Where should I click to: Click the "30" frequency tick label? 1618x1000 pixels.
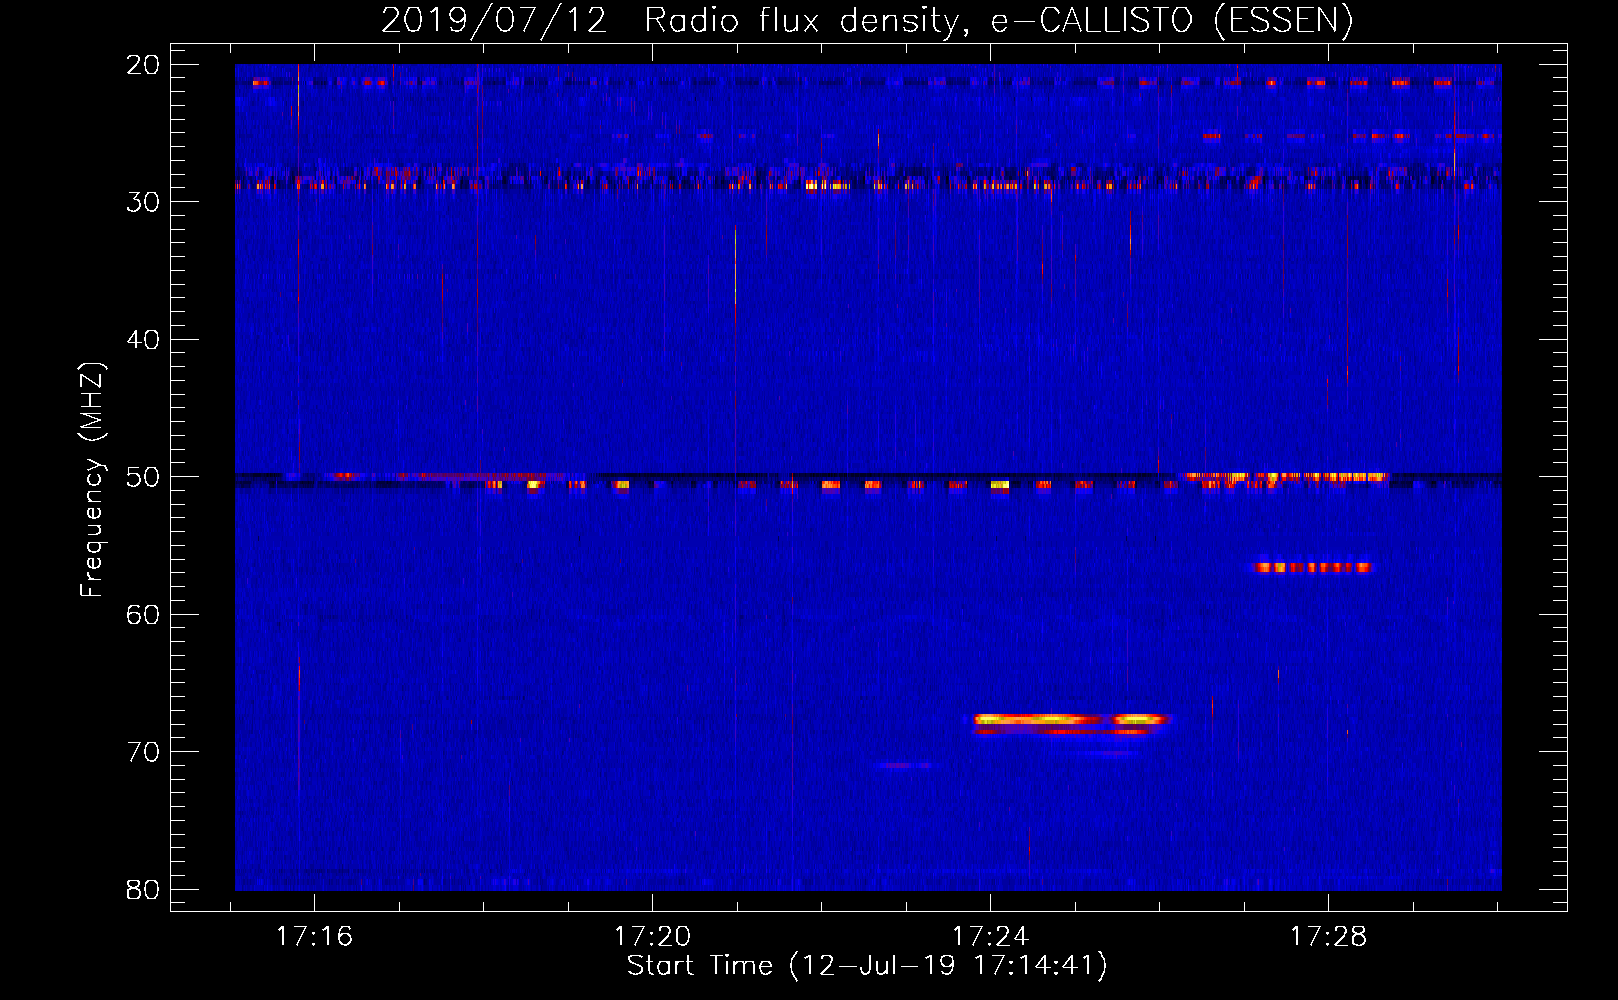point(143,202)
